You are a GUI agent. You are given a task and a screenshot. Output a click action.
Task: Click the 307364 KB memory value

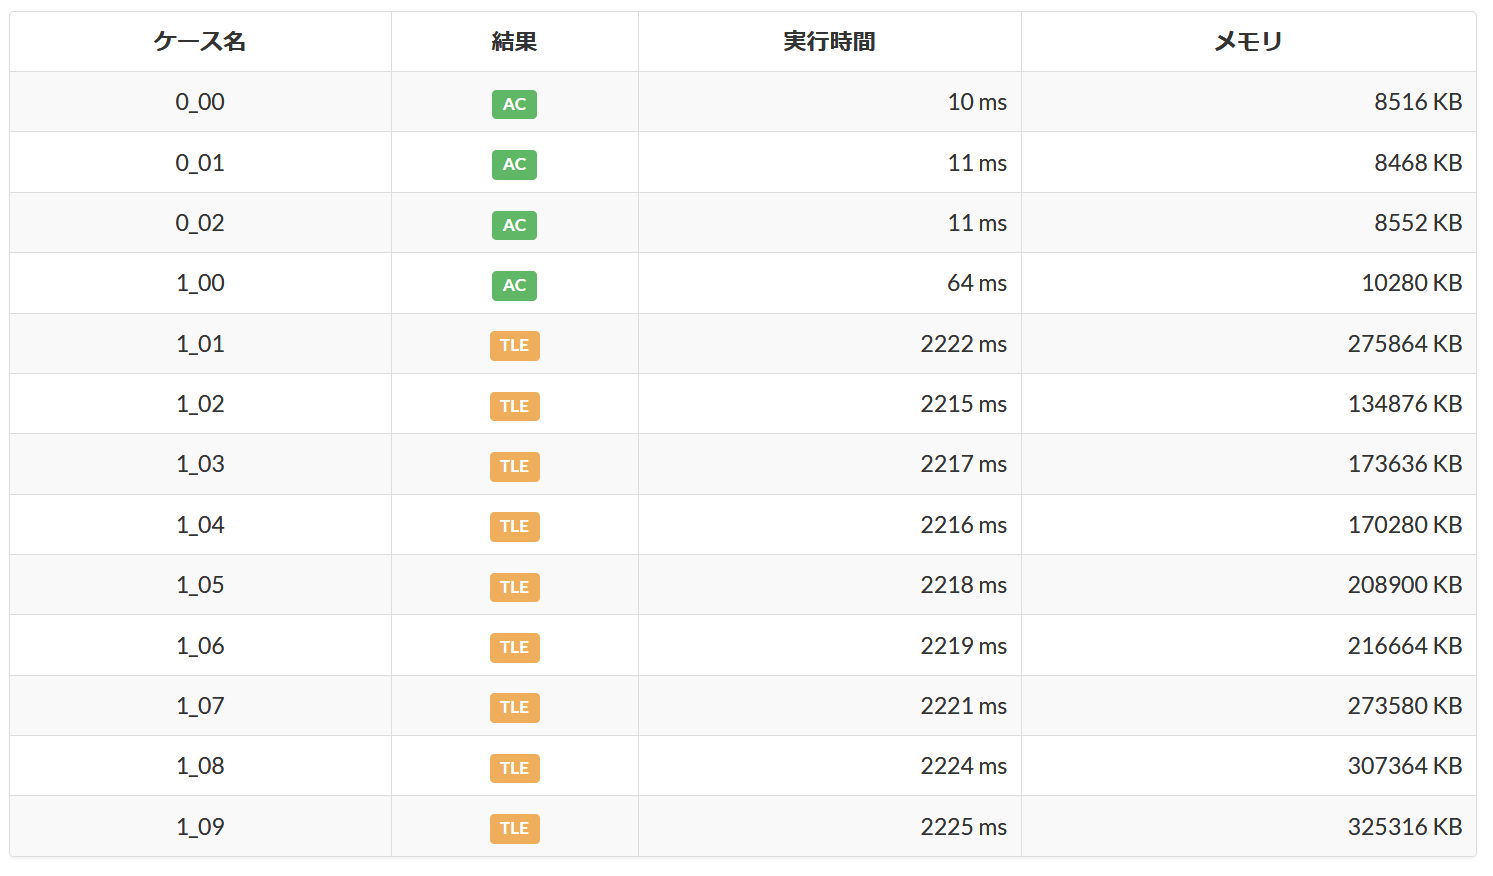1405,766
